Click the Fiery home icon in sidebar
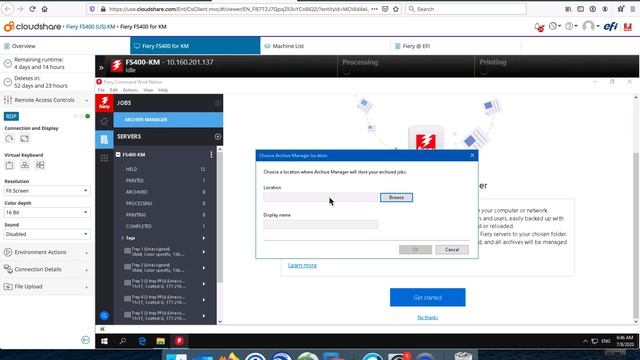 coord(104,121)
